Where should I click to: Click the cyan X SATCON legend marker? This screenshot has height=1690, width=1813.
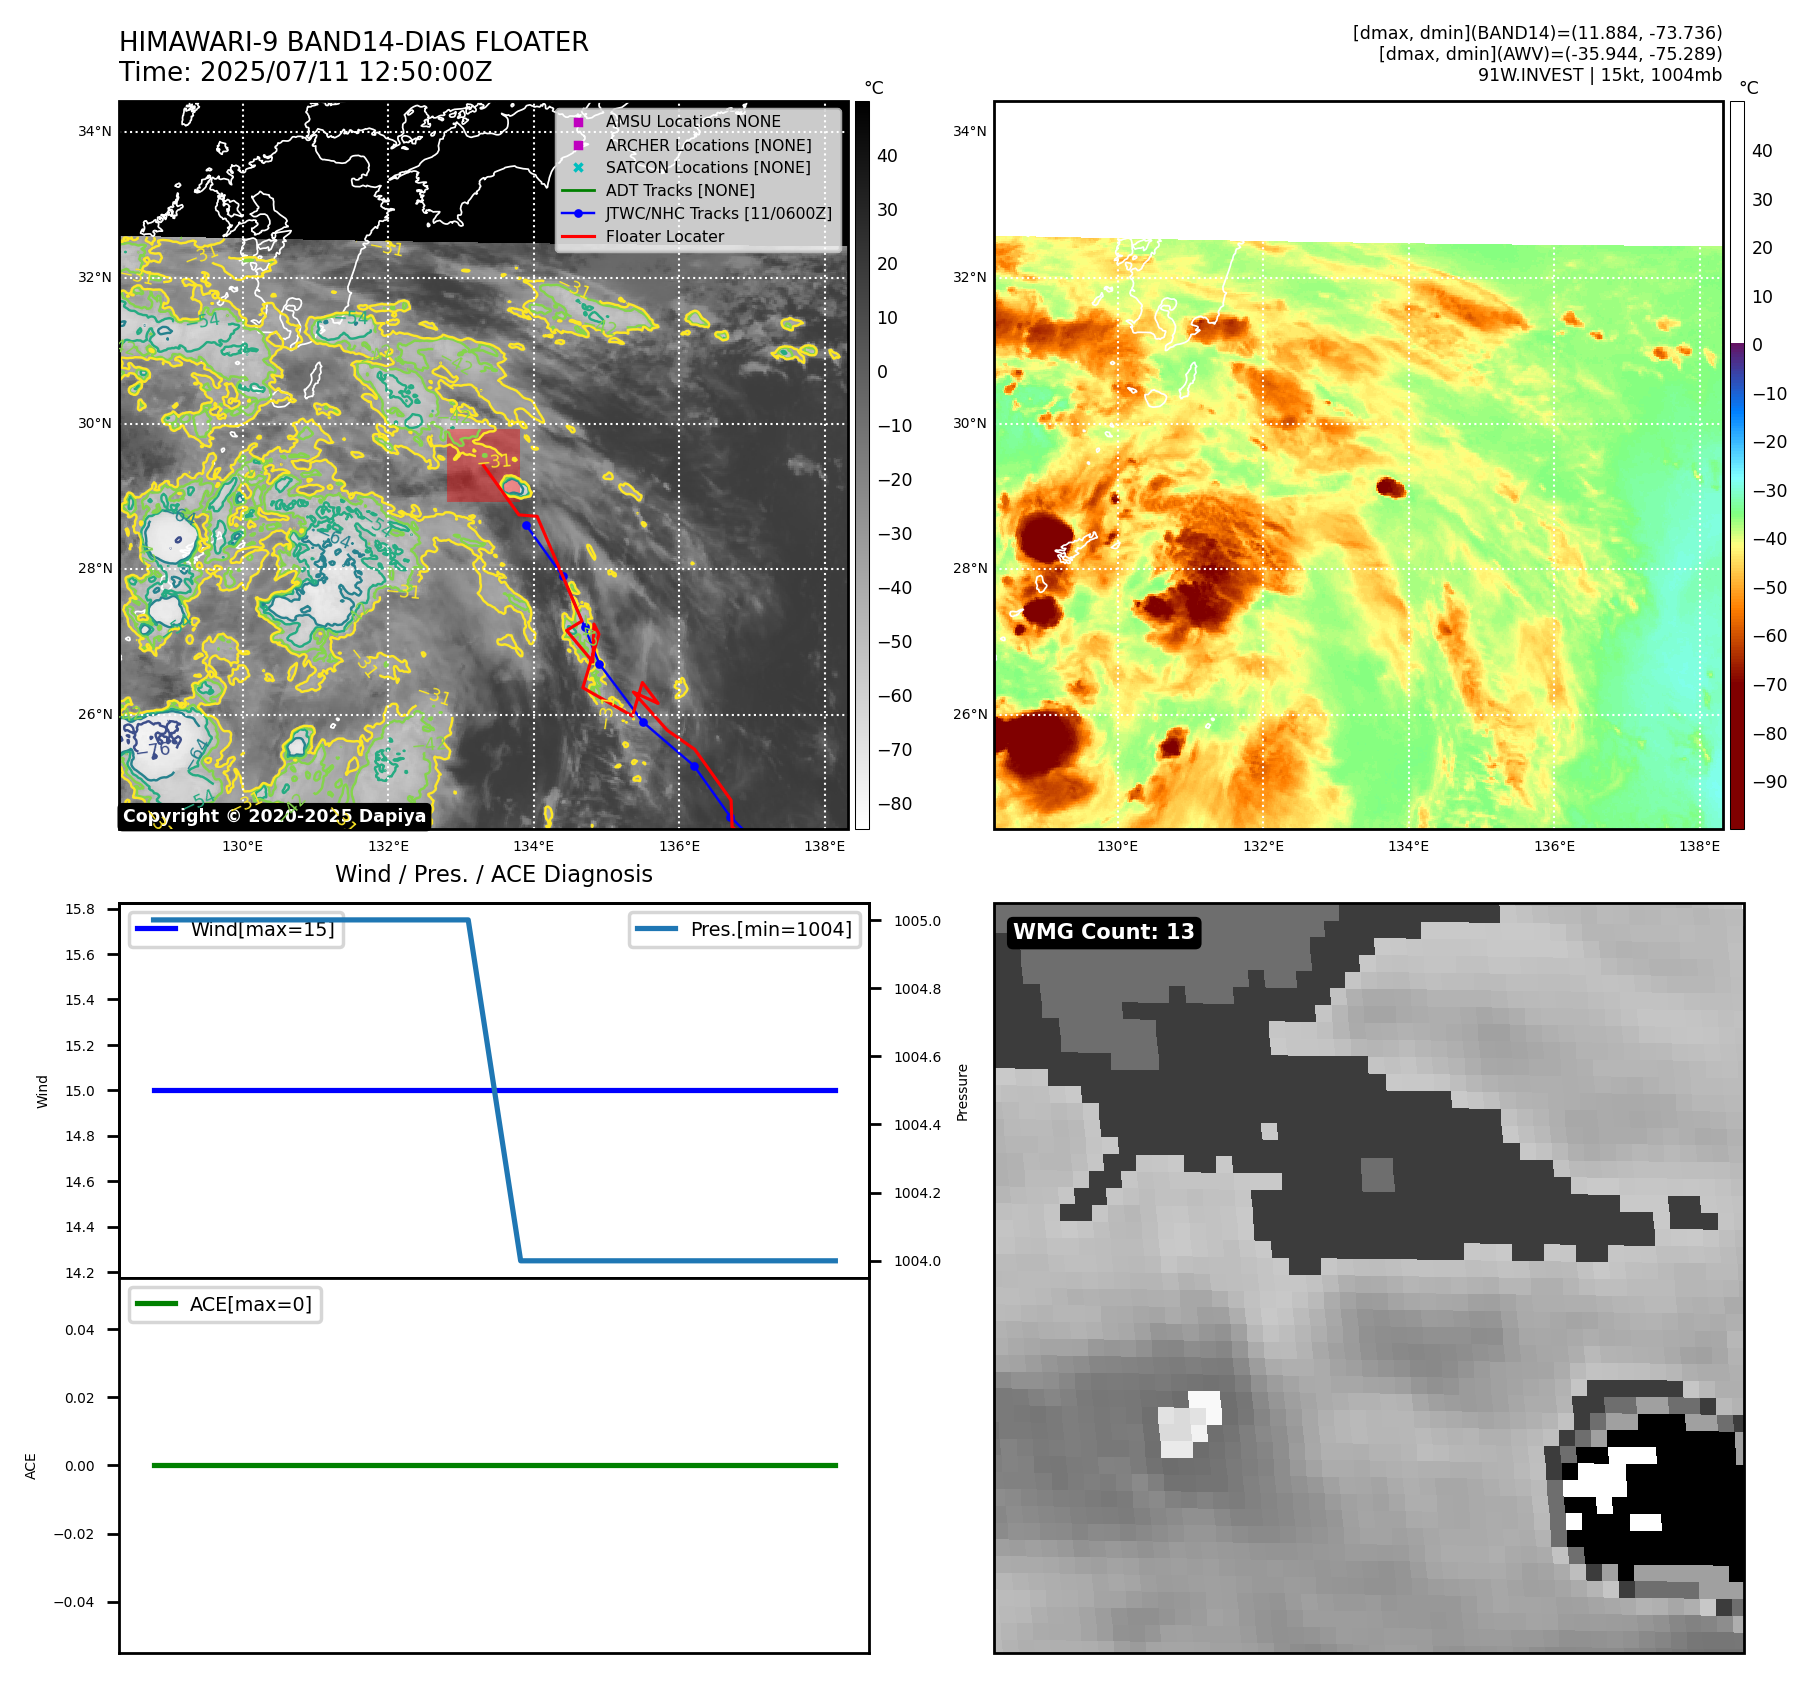578,167
